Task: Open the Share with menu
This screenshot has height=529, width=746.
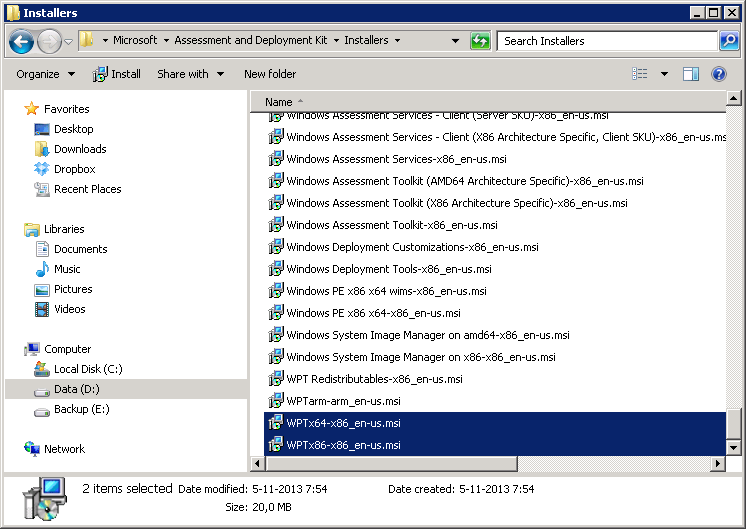Action: (x=190, y=74)
